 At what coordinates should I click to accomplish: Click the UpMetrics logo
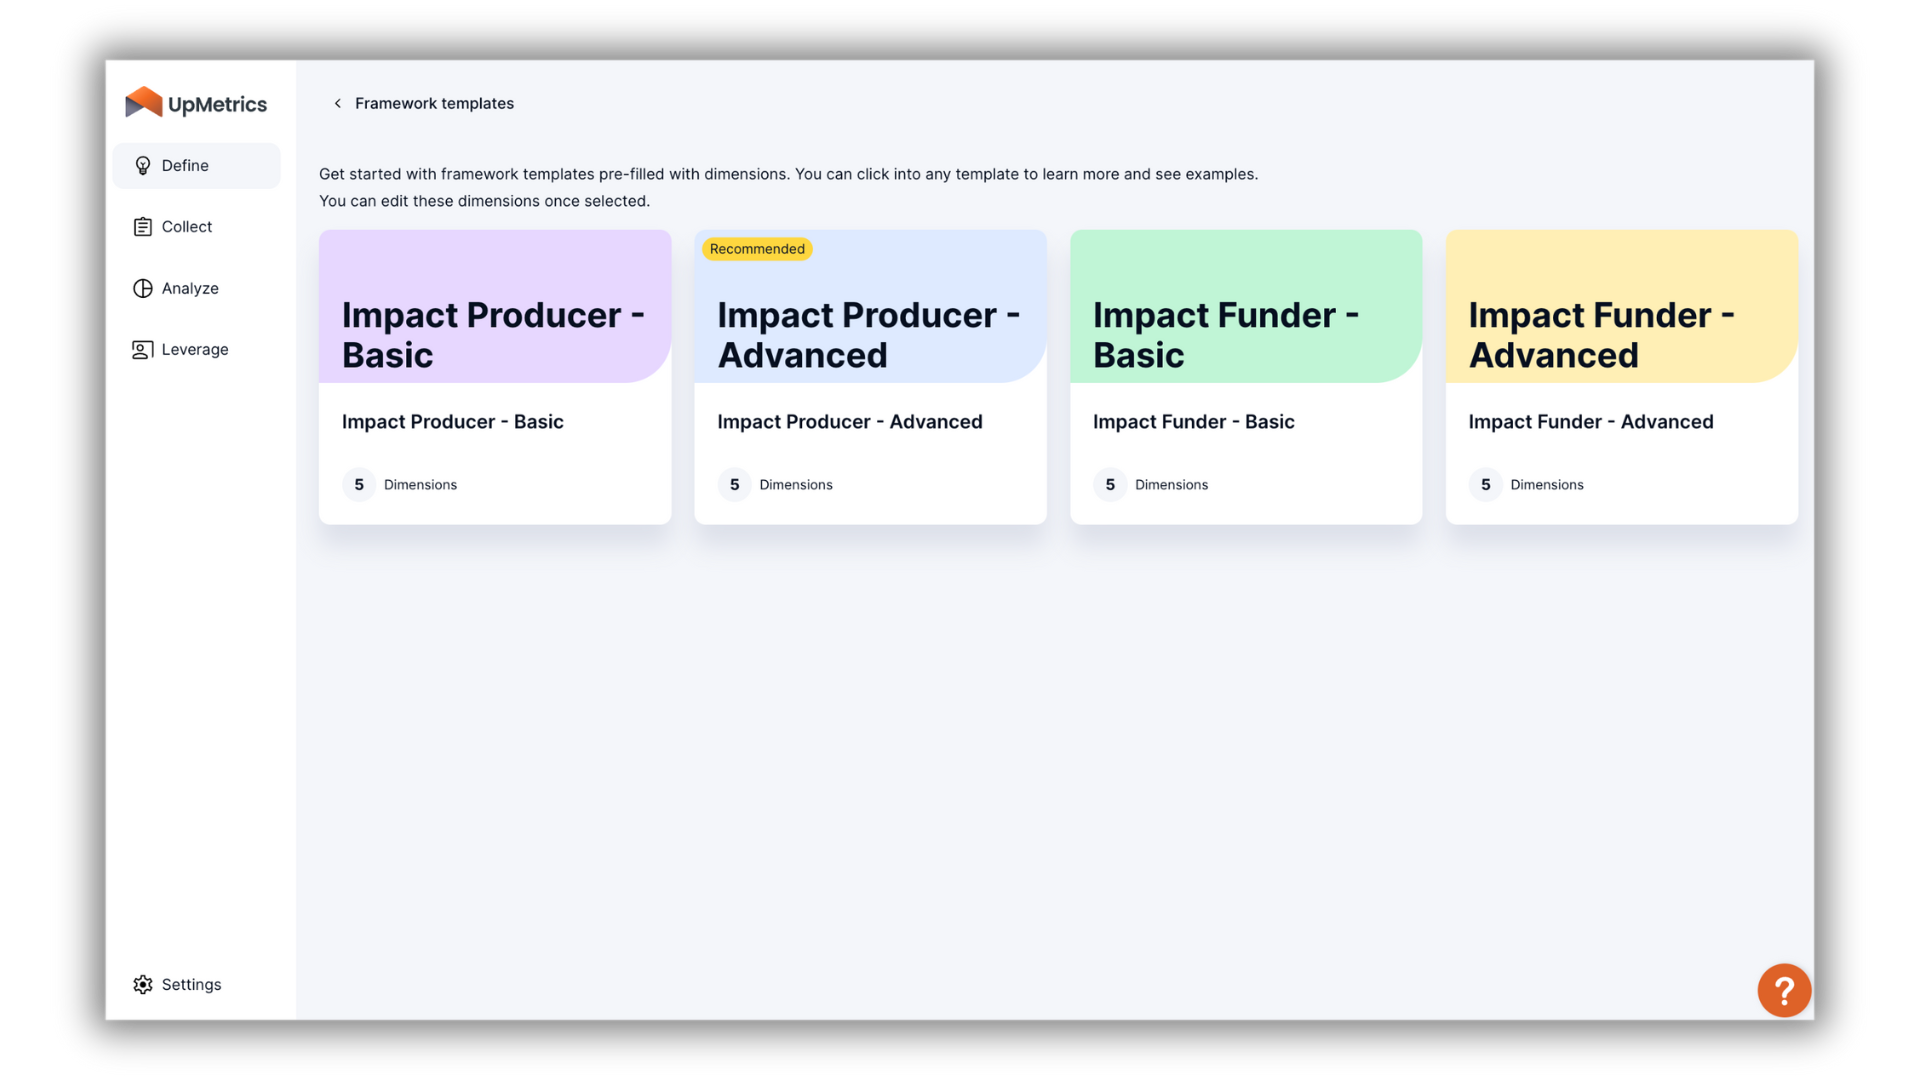[196, 103]
